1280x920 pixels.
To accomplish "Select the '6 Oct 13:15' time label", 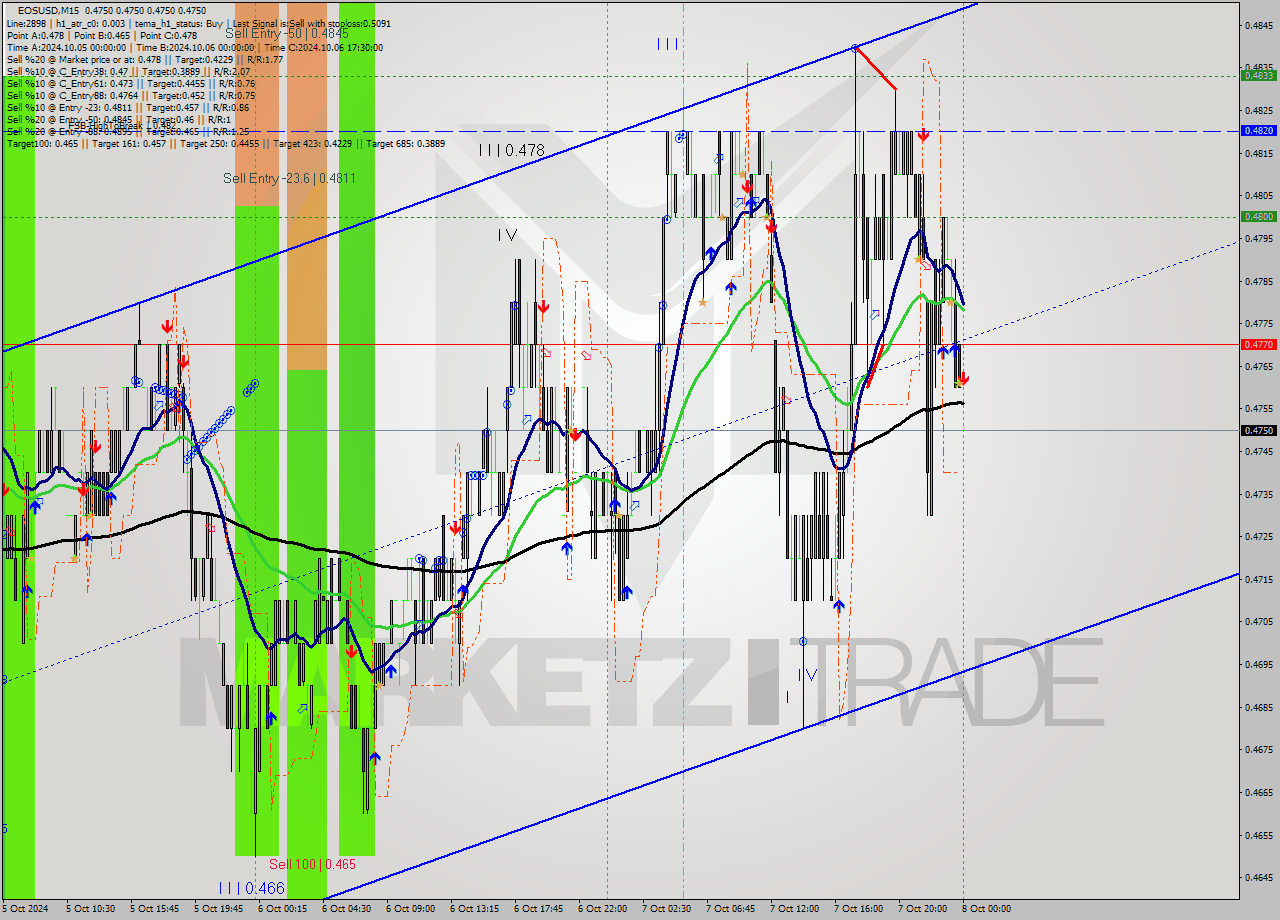I will tap(475, 909).
